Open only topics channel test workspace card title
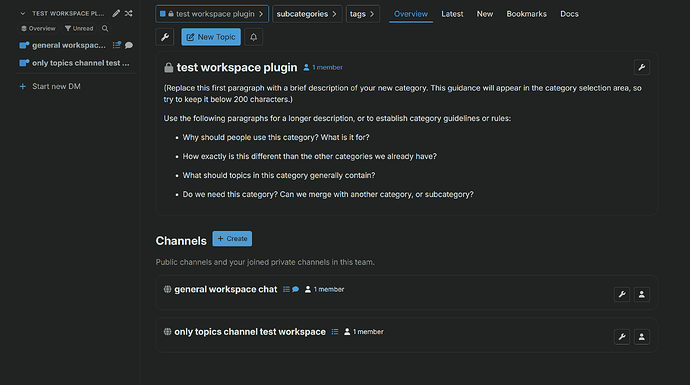 250,332
